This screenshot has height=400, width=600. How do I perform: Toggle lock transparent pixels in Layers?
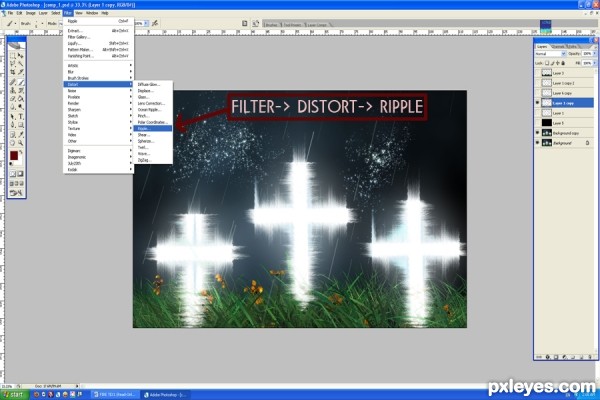(547, 63)
